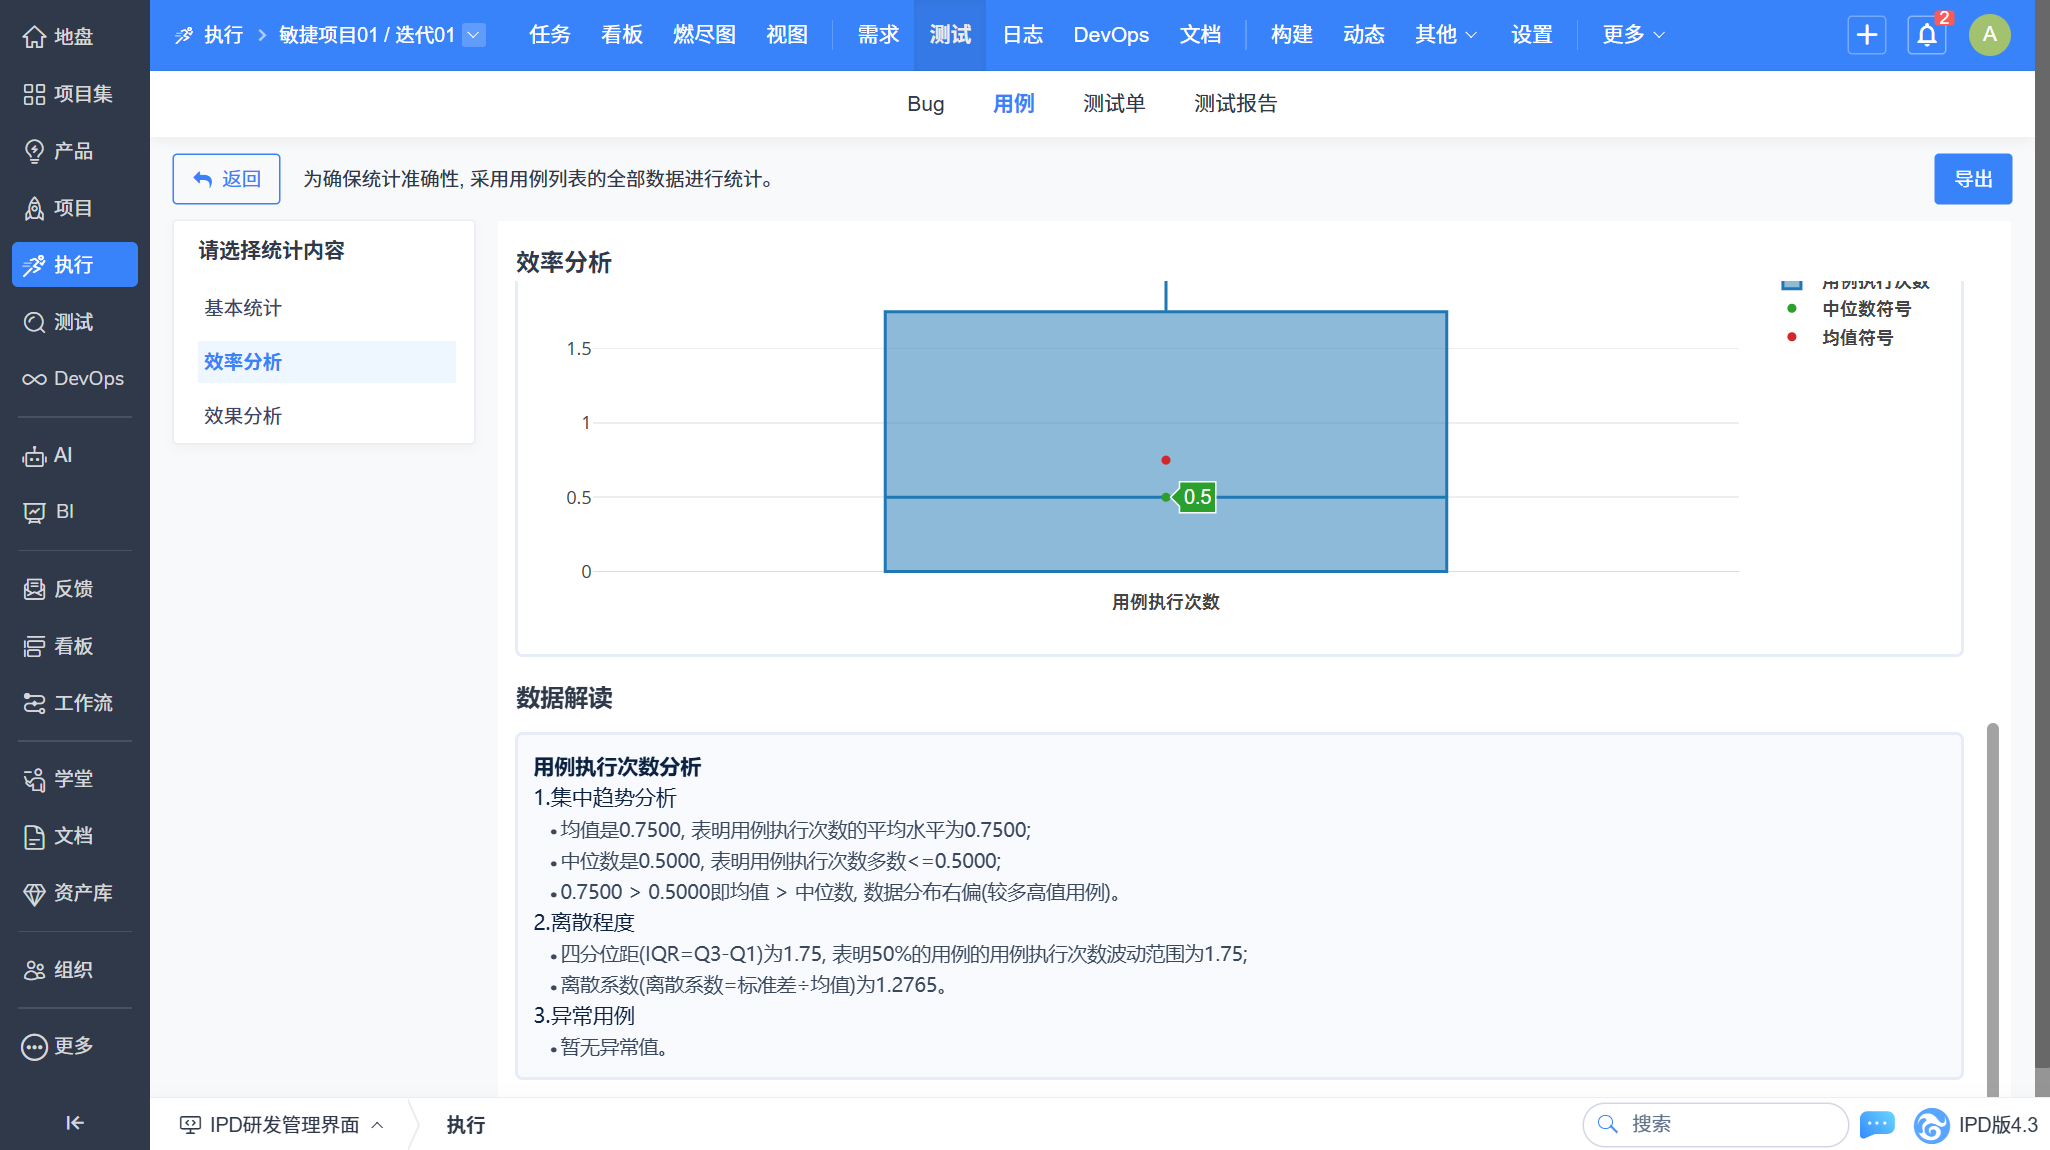Open the DevOps infinity sidebar item

click(x=35, y=379)
